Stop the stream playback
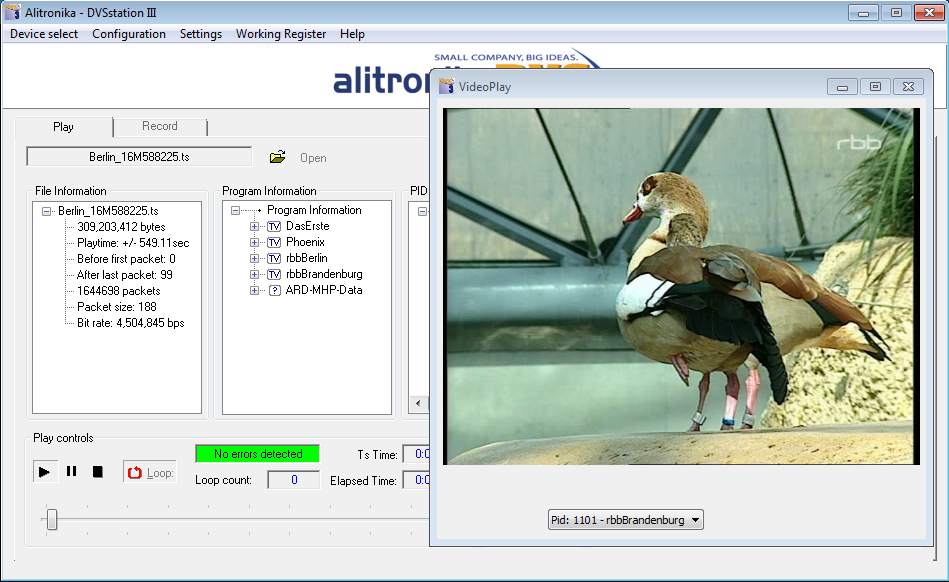 tap(98, 472)
